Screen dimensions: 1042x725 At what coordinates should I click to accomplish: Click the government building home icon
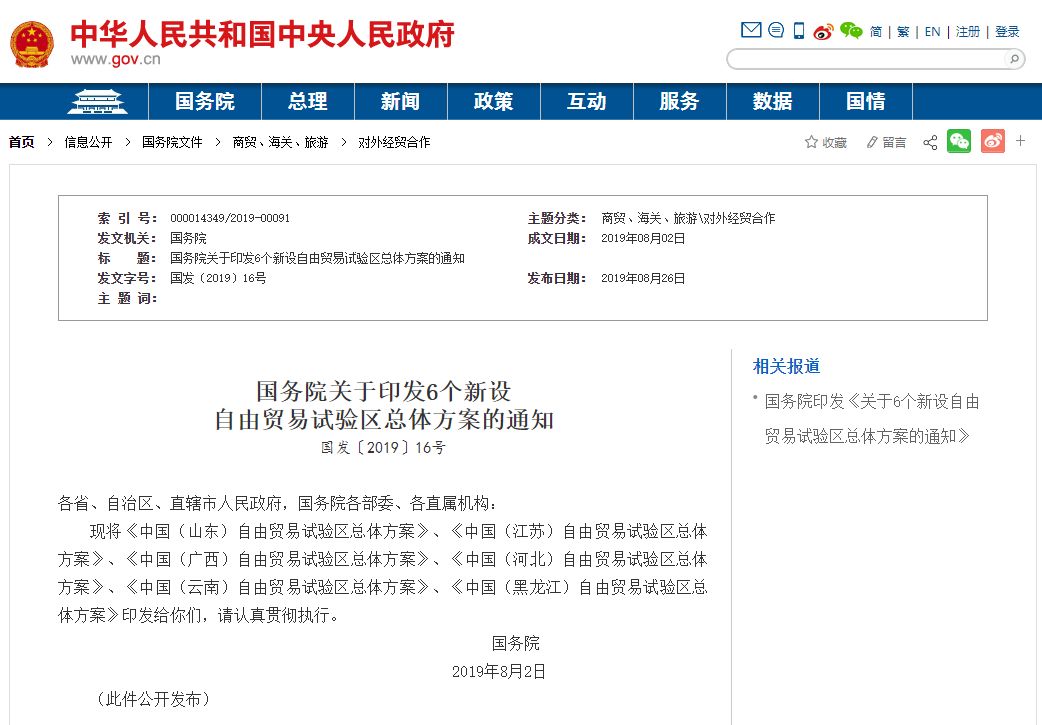tap(98, 102)
